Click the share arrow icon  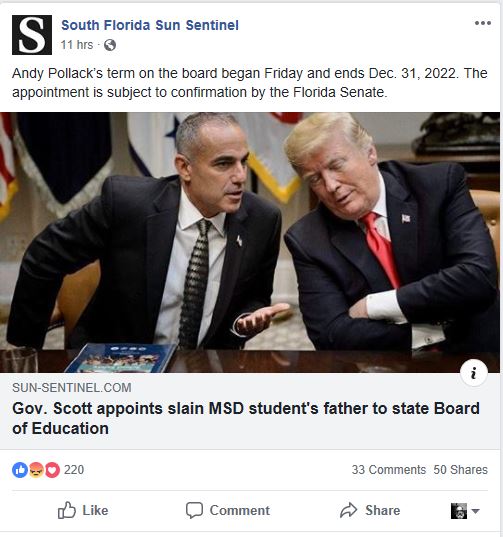[349, 510]
